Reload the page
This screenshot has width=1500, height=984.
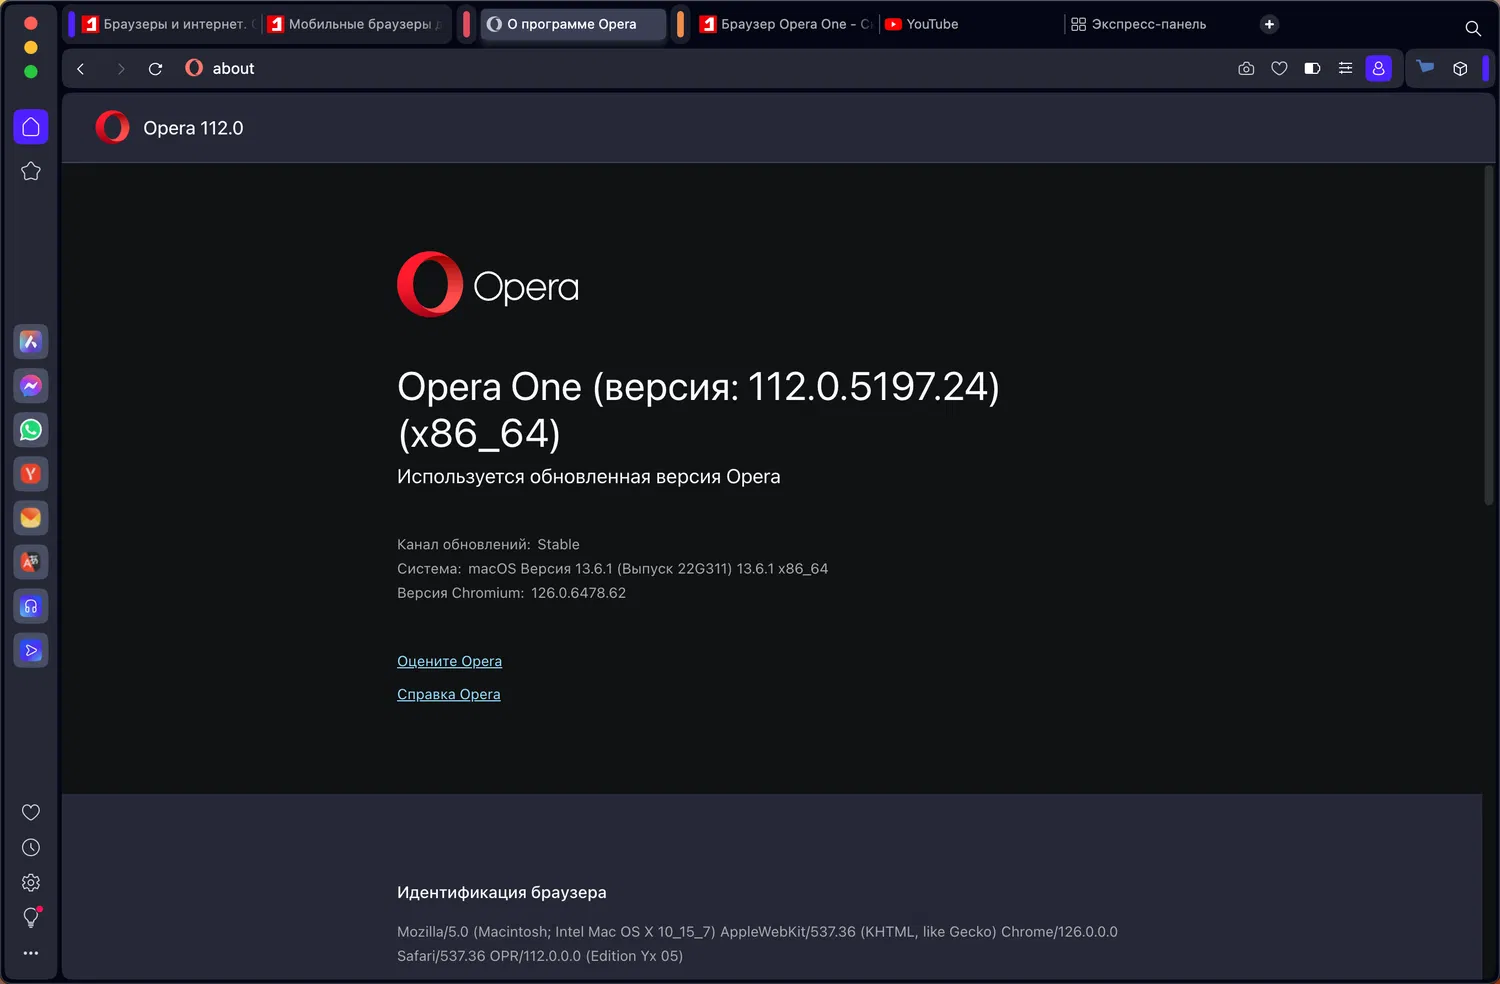tap(155, 69)
